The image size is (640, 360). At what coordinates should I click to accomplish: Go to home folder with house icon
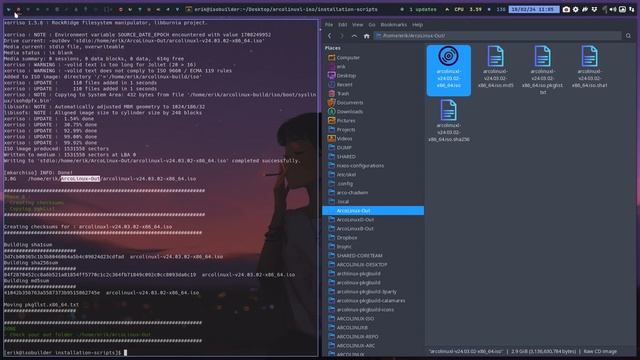[367, 36]
